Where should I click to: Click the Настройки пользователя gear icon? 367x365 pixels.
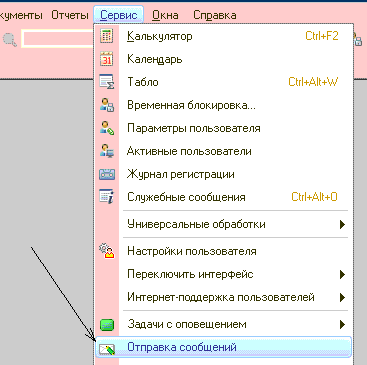(107, 251)
